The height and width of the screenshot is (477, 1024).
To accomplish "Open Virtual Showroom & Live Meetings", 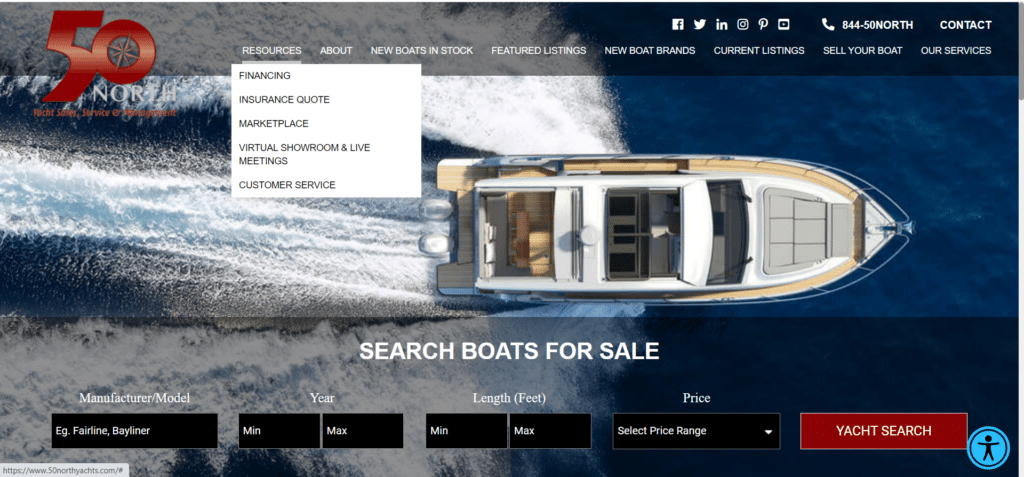I will click(x=304, y=154).
